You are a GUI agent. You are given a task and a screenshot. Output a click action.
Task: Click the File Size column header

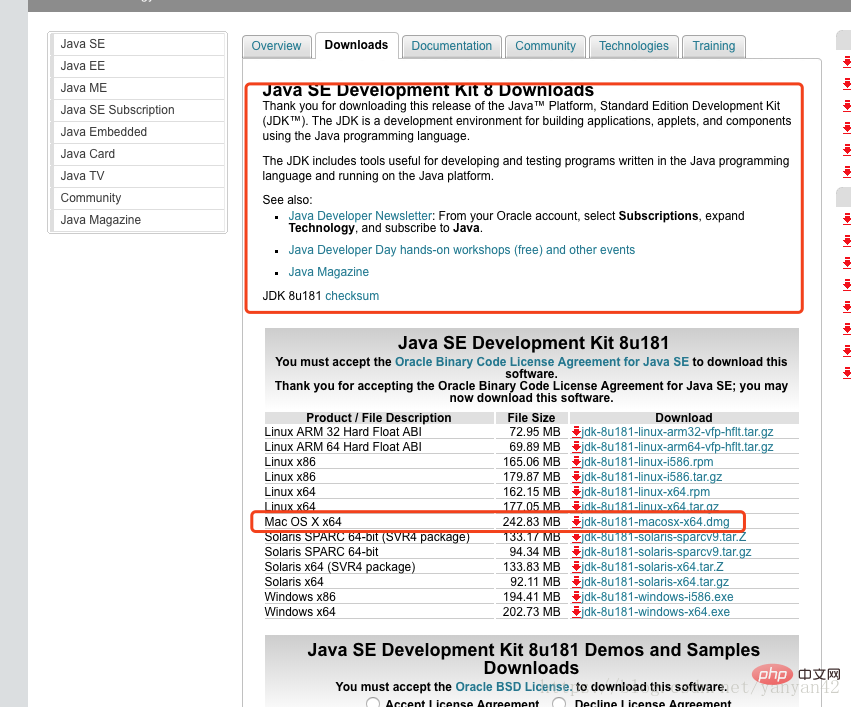[531, 418]
